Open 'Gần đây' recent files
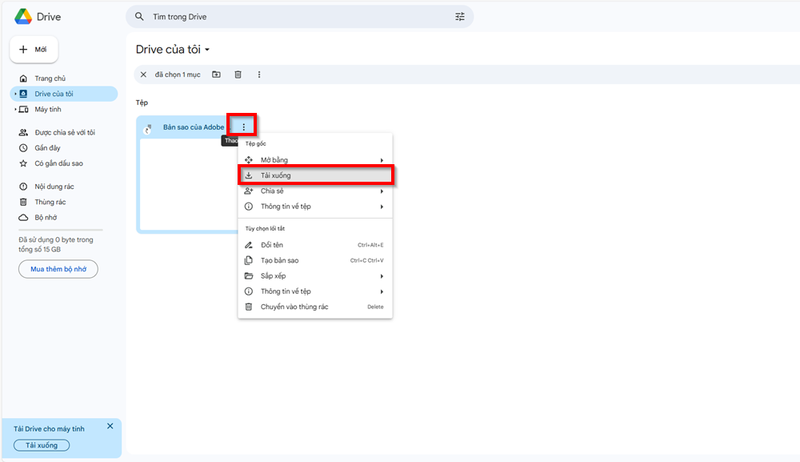The image size is (800, 462). [x=47, y=148]
